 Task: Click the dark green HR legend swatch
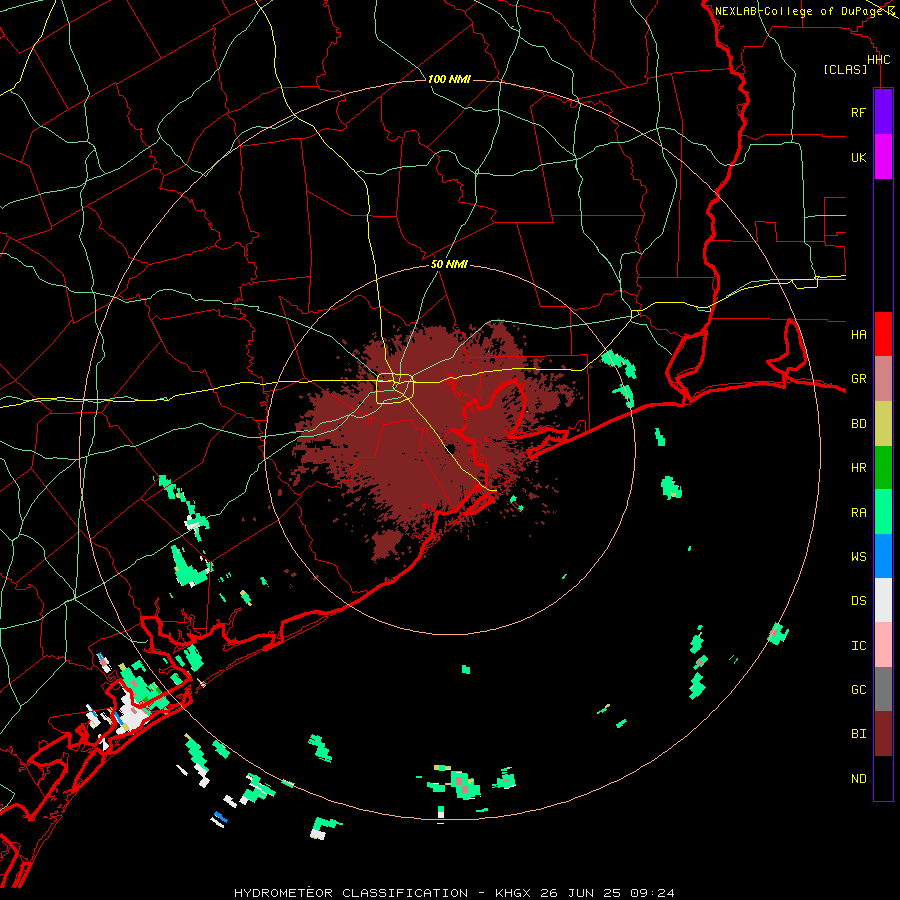tap(883, 468)
